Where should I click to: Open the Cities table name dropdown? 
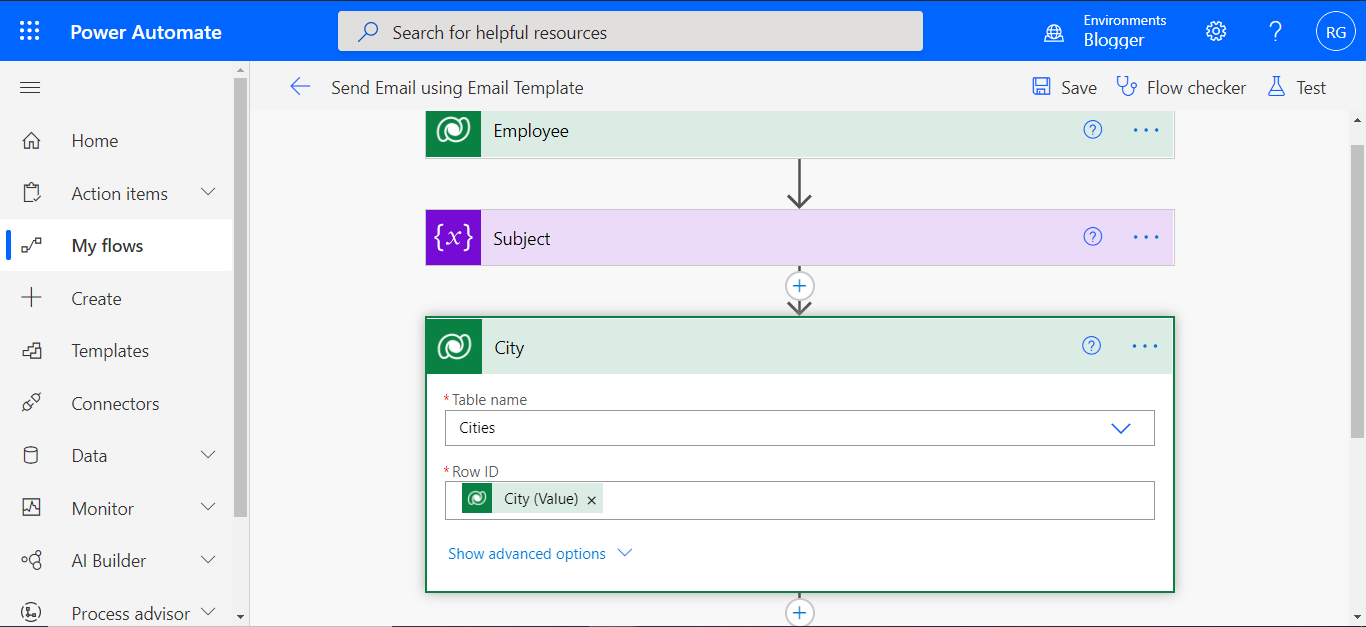[1120, 428]
